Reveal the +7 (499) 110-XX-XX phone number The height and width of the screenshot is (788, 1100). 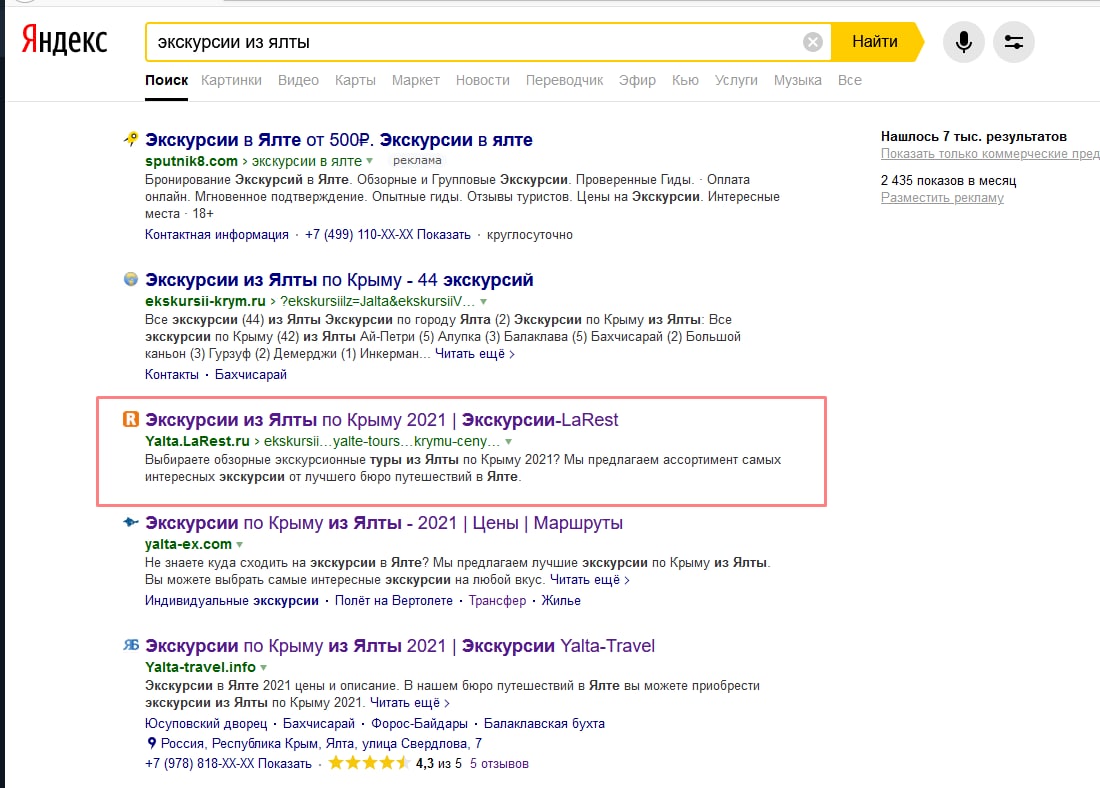pyautogui.click(x=387, y=234)
